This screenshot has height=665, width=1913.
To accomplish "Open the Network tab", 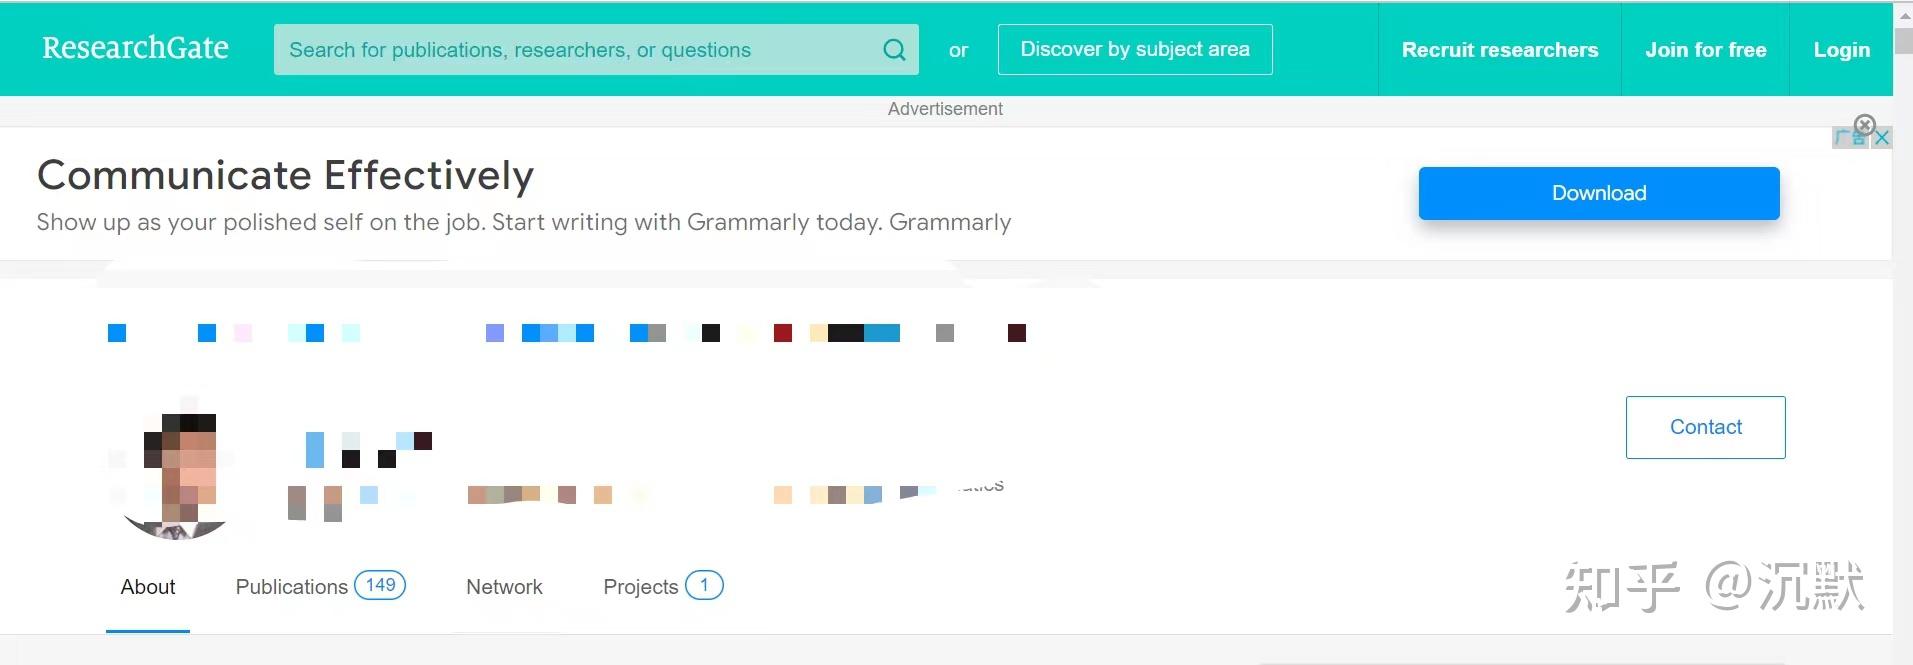I will [504, 587].
